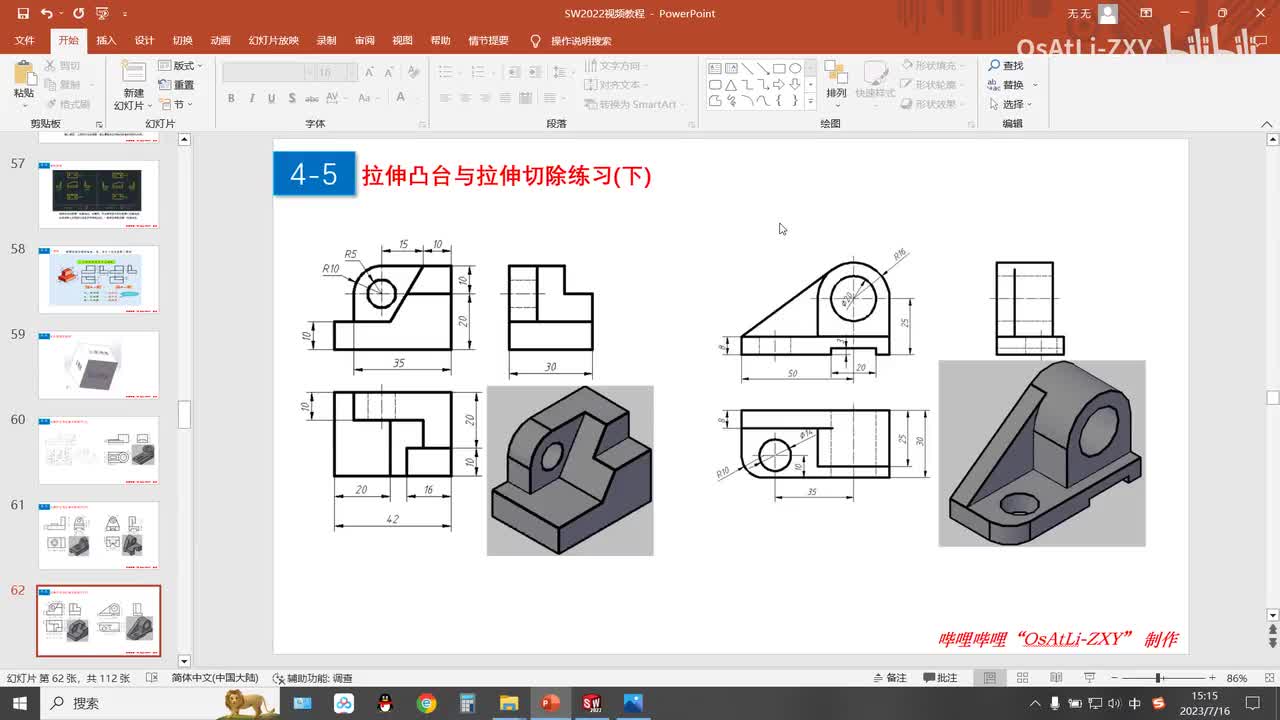This screenshot has height=720, width=1280.
Task: Select slide 57 thumbnail
Action: 98,194
